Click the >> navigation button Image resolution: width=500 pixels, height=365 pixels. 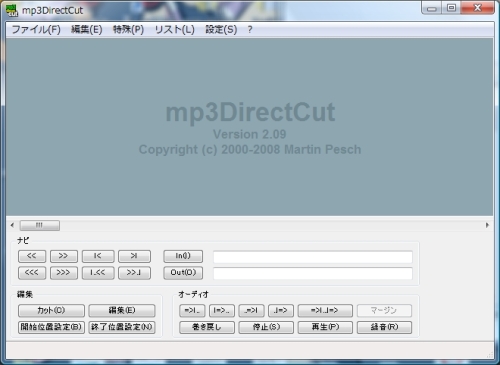pyautogui.click(x=64, y=256)
